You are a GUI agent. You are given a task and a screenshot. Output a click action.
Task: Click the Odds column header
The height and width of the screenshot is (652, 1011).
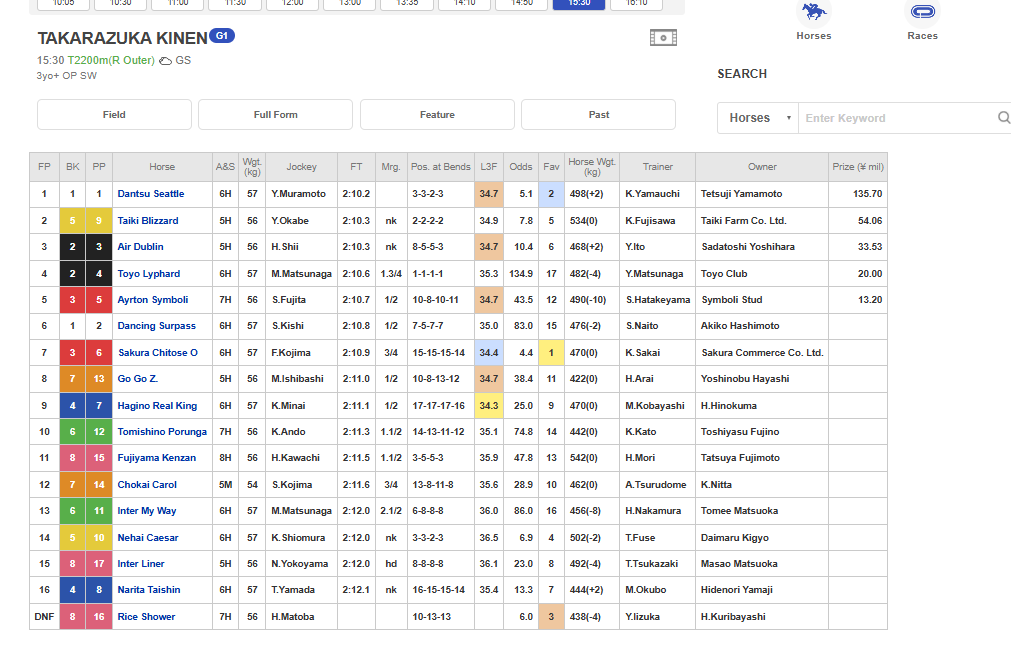click(x=521, y=167)
